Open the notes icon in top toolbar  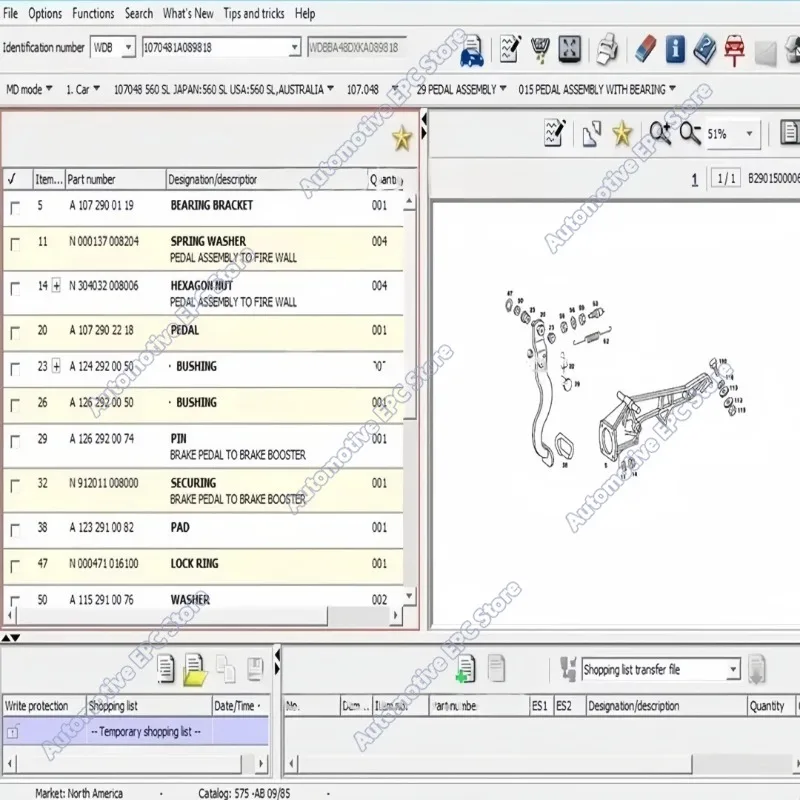510,49
